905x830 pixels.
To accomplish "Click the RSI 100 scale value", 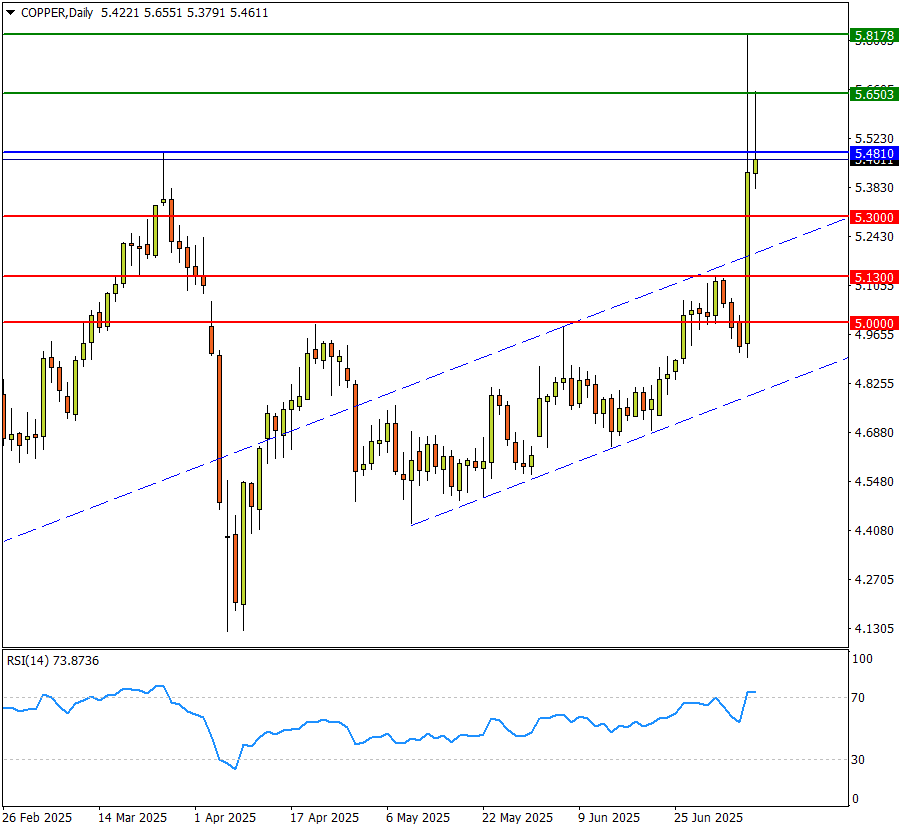I will [861, 660].
